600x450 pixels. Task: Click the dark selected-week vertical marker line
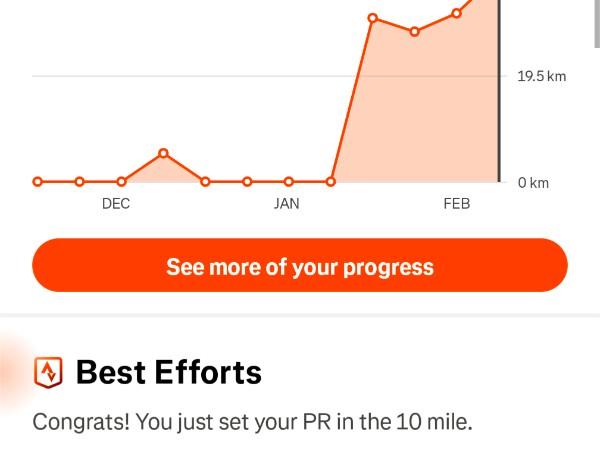click(498, 100)
